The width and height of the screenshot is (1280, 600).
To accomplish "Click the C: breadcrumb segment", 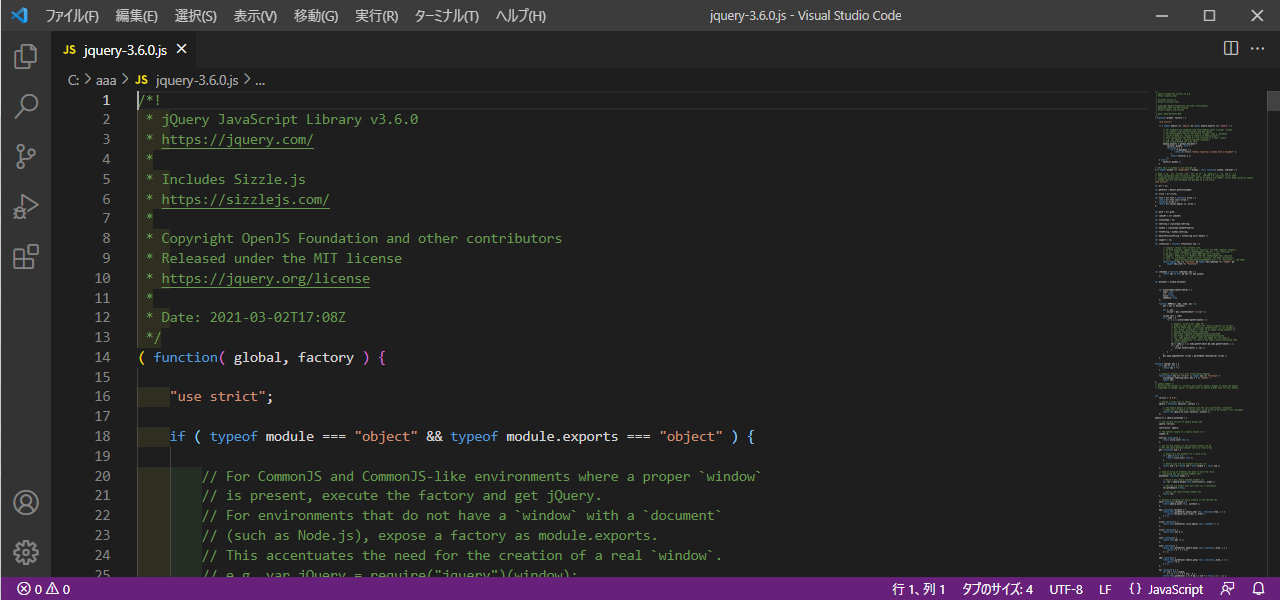I will tap(73, 80).
